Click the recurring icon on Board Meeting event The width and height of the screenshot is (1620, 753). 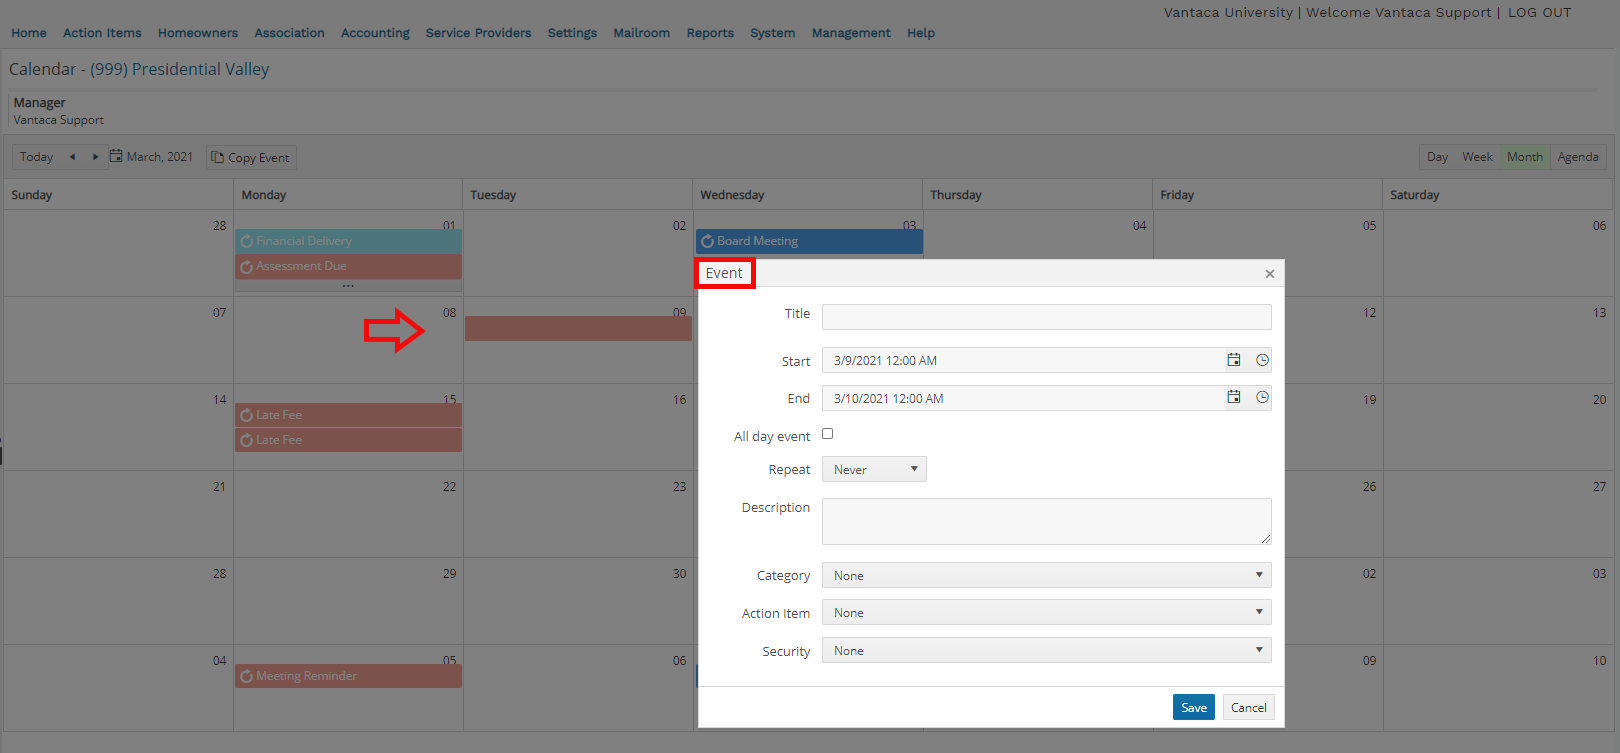(x=707, y=241)
